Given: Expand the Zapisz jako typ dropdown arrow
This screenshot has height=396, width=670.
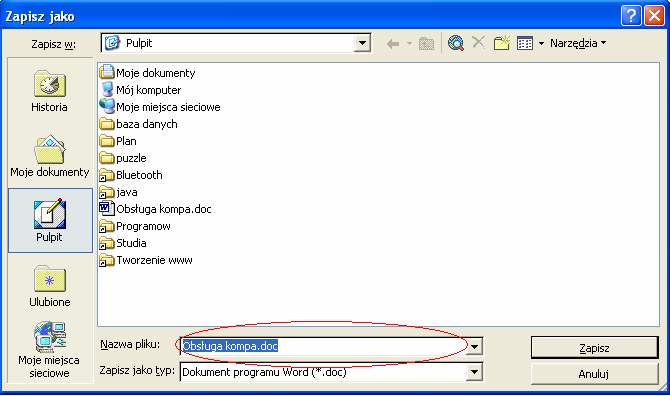Looking at the screenshot, I should coord(474,372).
